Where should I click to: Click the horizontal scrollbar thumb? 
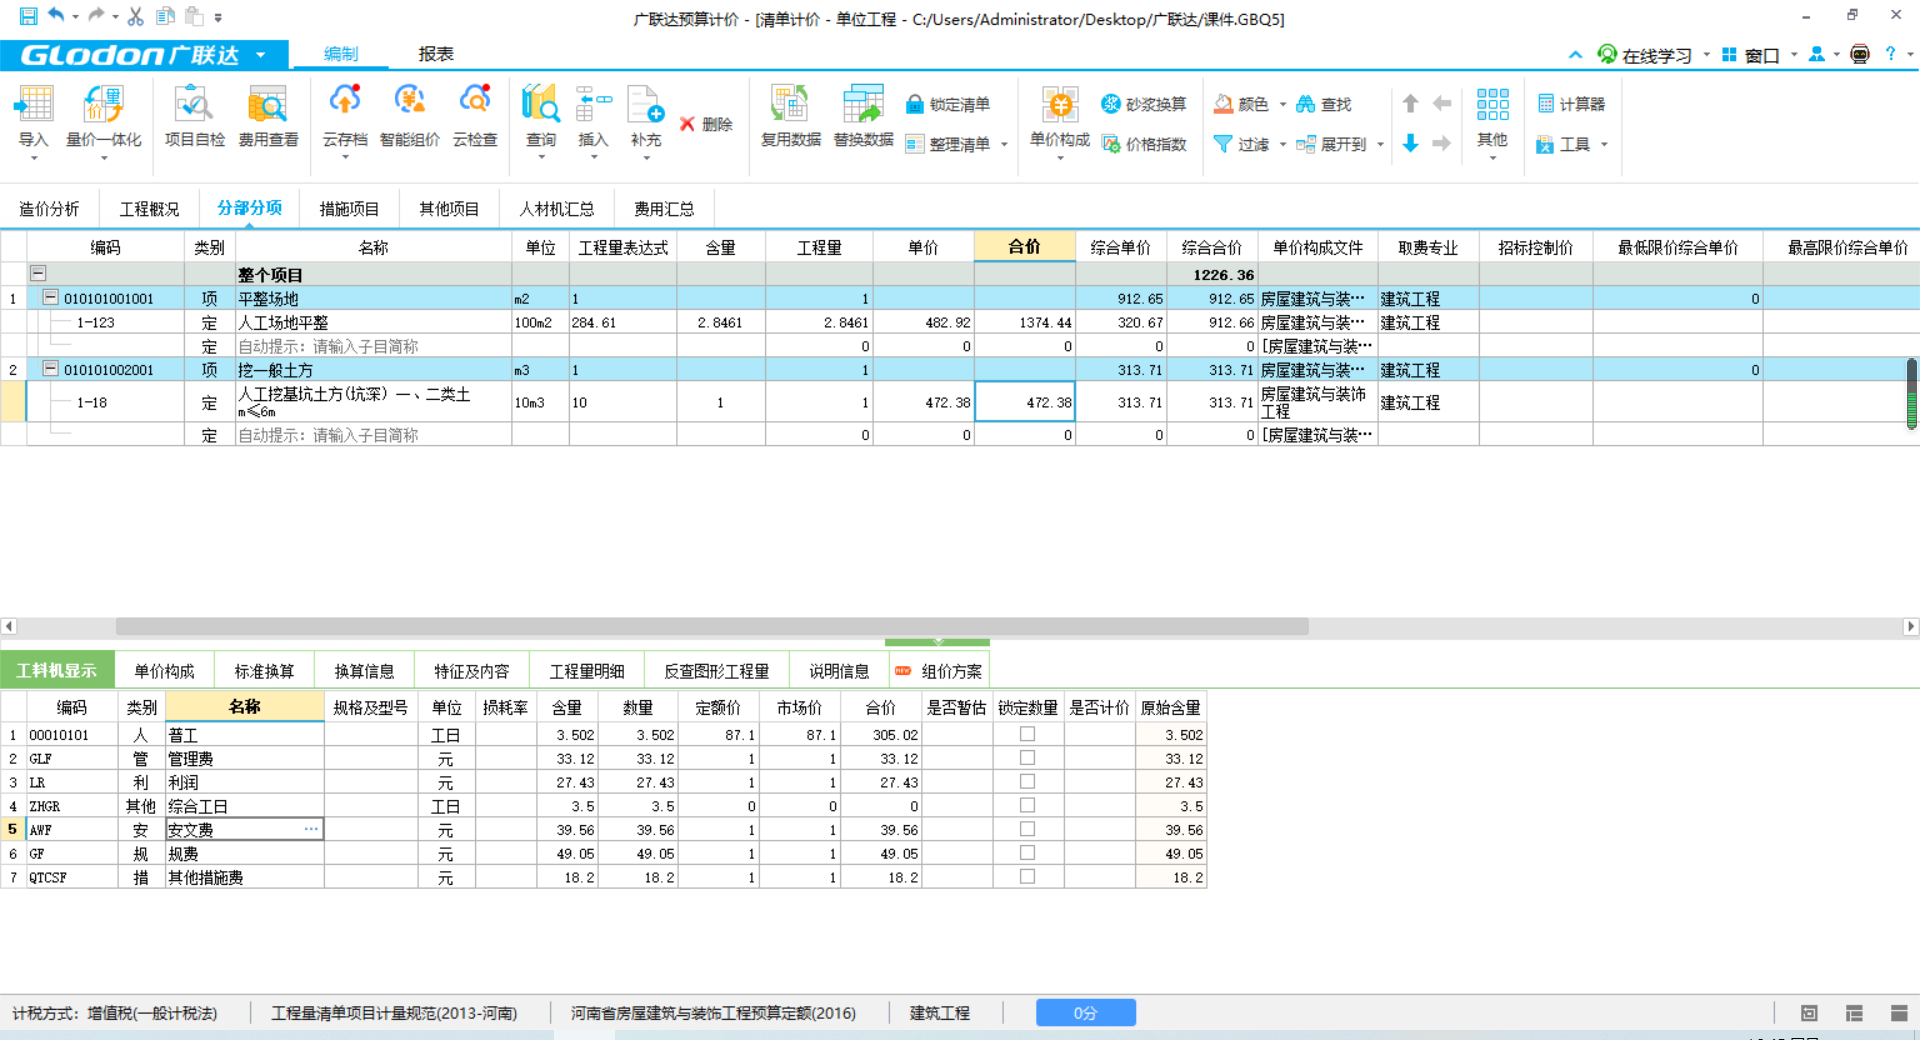712,626
